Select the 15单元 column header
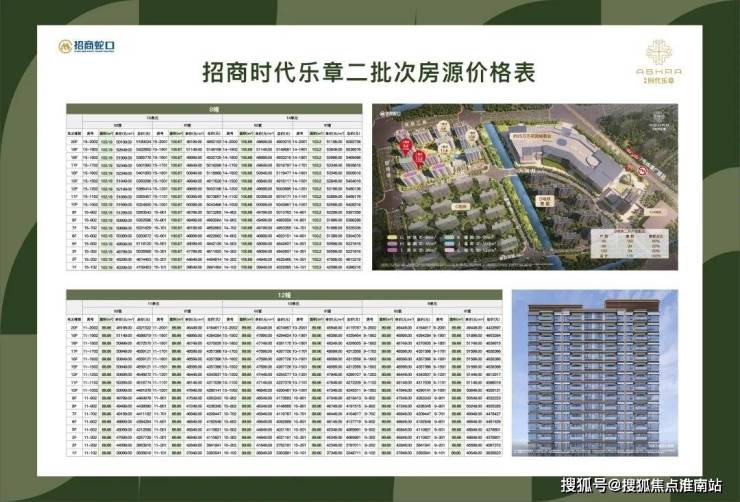 coord(152,118)
